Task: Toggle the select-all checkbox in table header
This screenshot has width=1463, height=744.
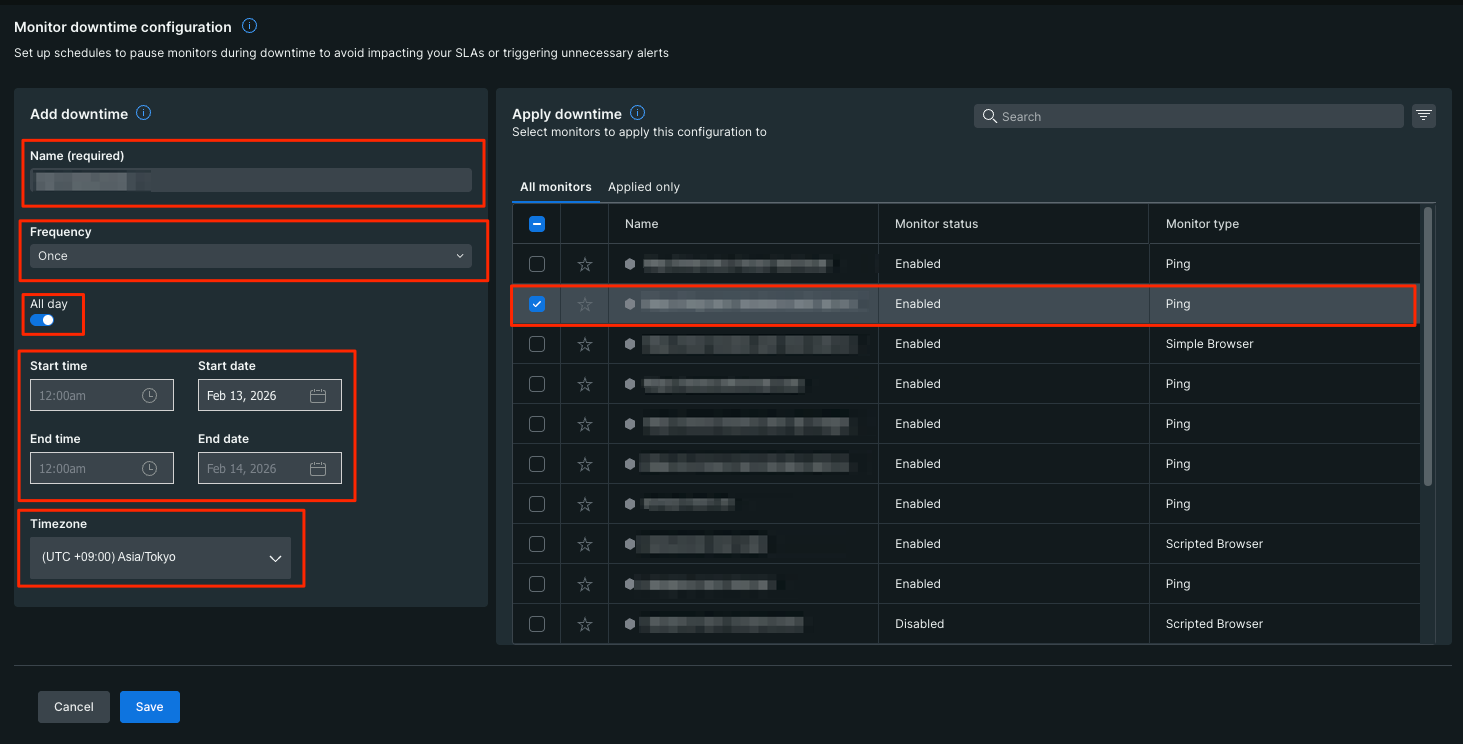Action: tap(537, 224)
